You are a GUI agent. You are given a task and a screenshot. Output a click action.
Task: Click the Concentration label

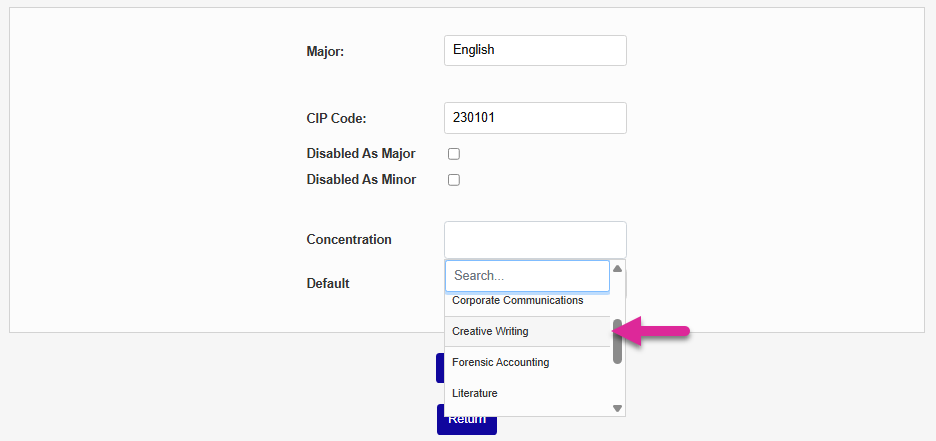(x=349, y=240)
